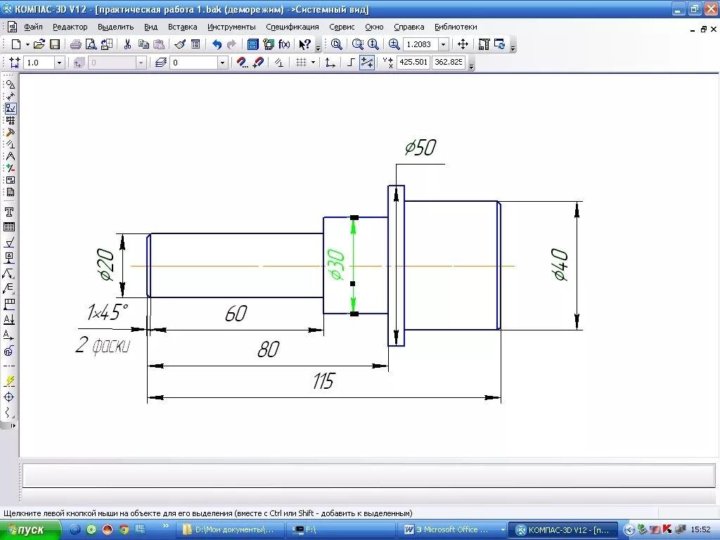Toggle the grid display button
The height and width of the screenshot is (540, 720).
tap(300, 62)
